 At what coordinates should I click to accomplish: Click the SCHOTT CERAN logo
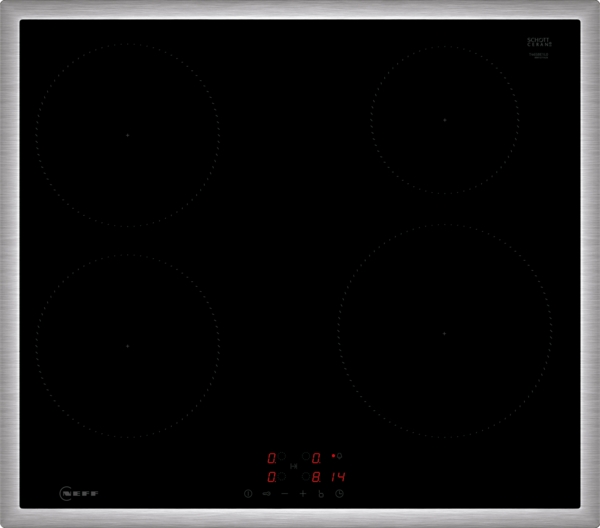pos(538,43)
